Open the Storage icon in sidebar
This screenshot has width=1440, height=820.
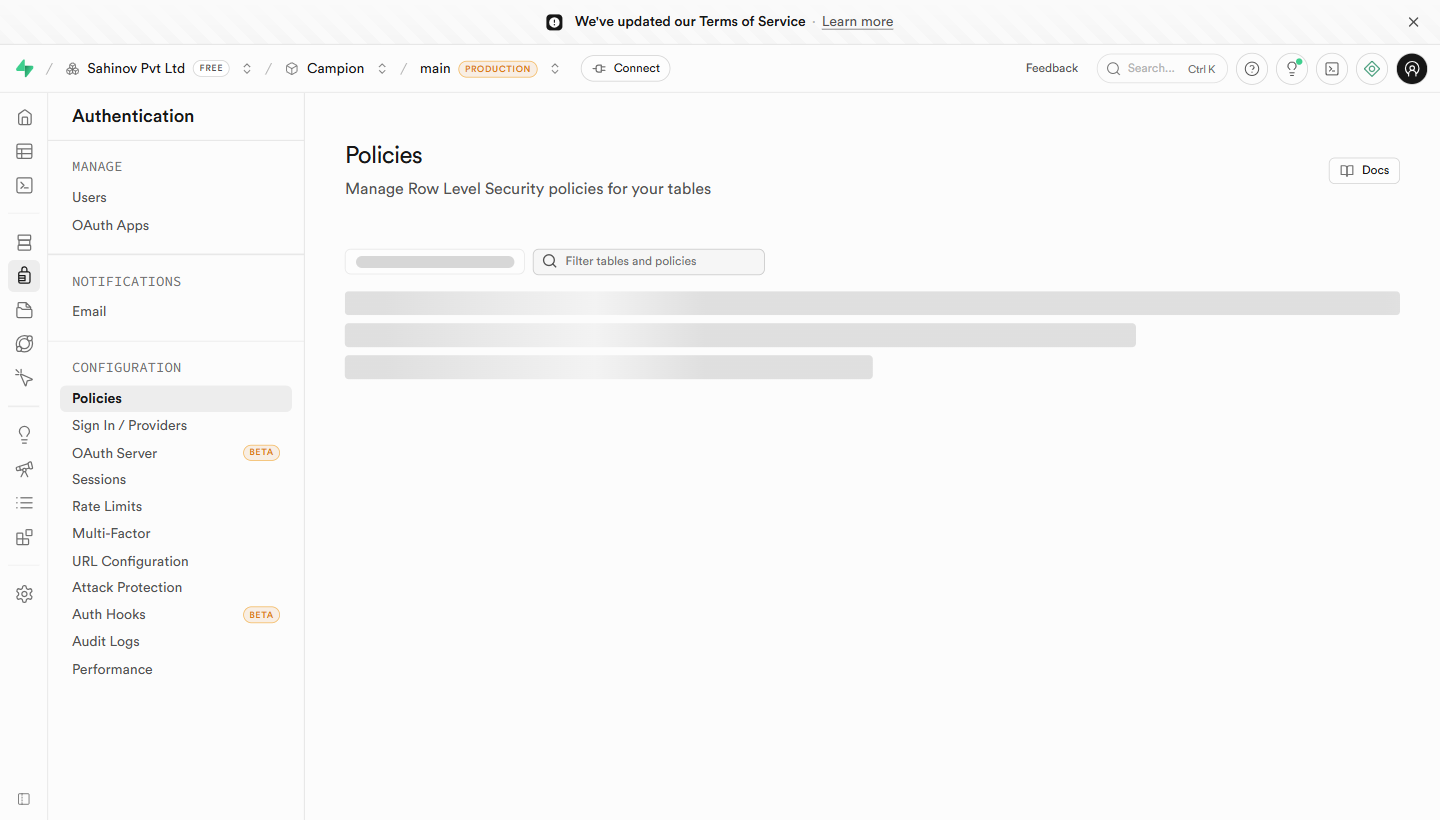(x=24, y=310)
